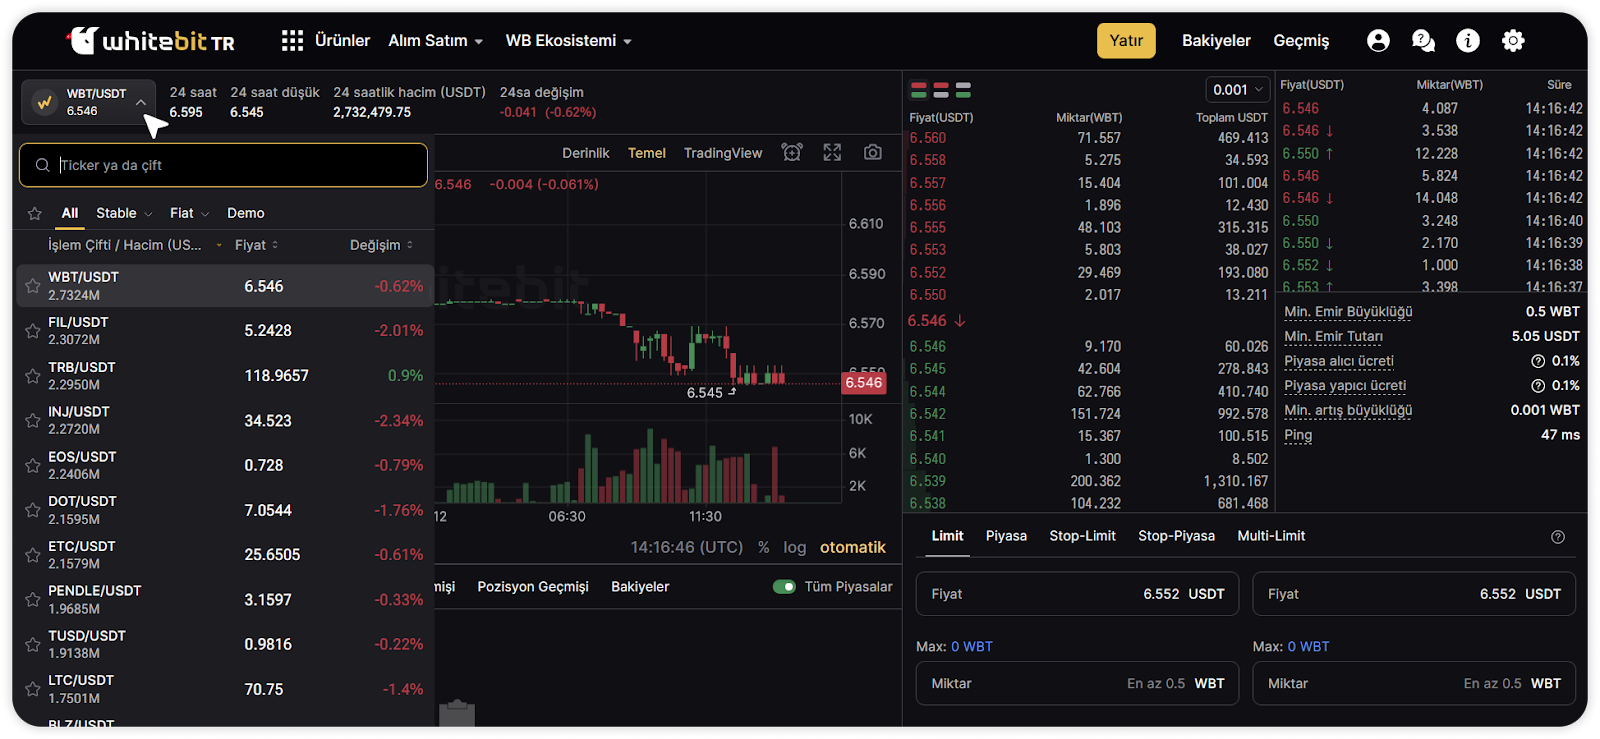Favorite the TRB/USDT pair star

pos(32,376)
